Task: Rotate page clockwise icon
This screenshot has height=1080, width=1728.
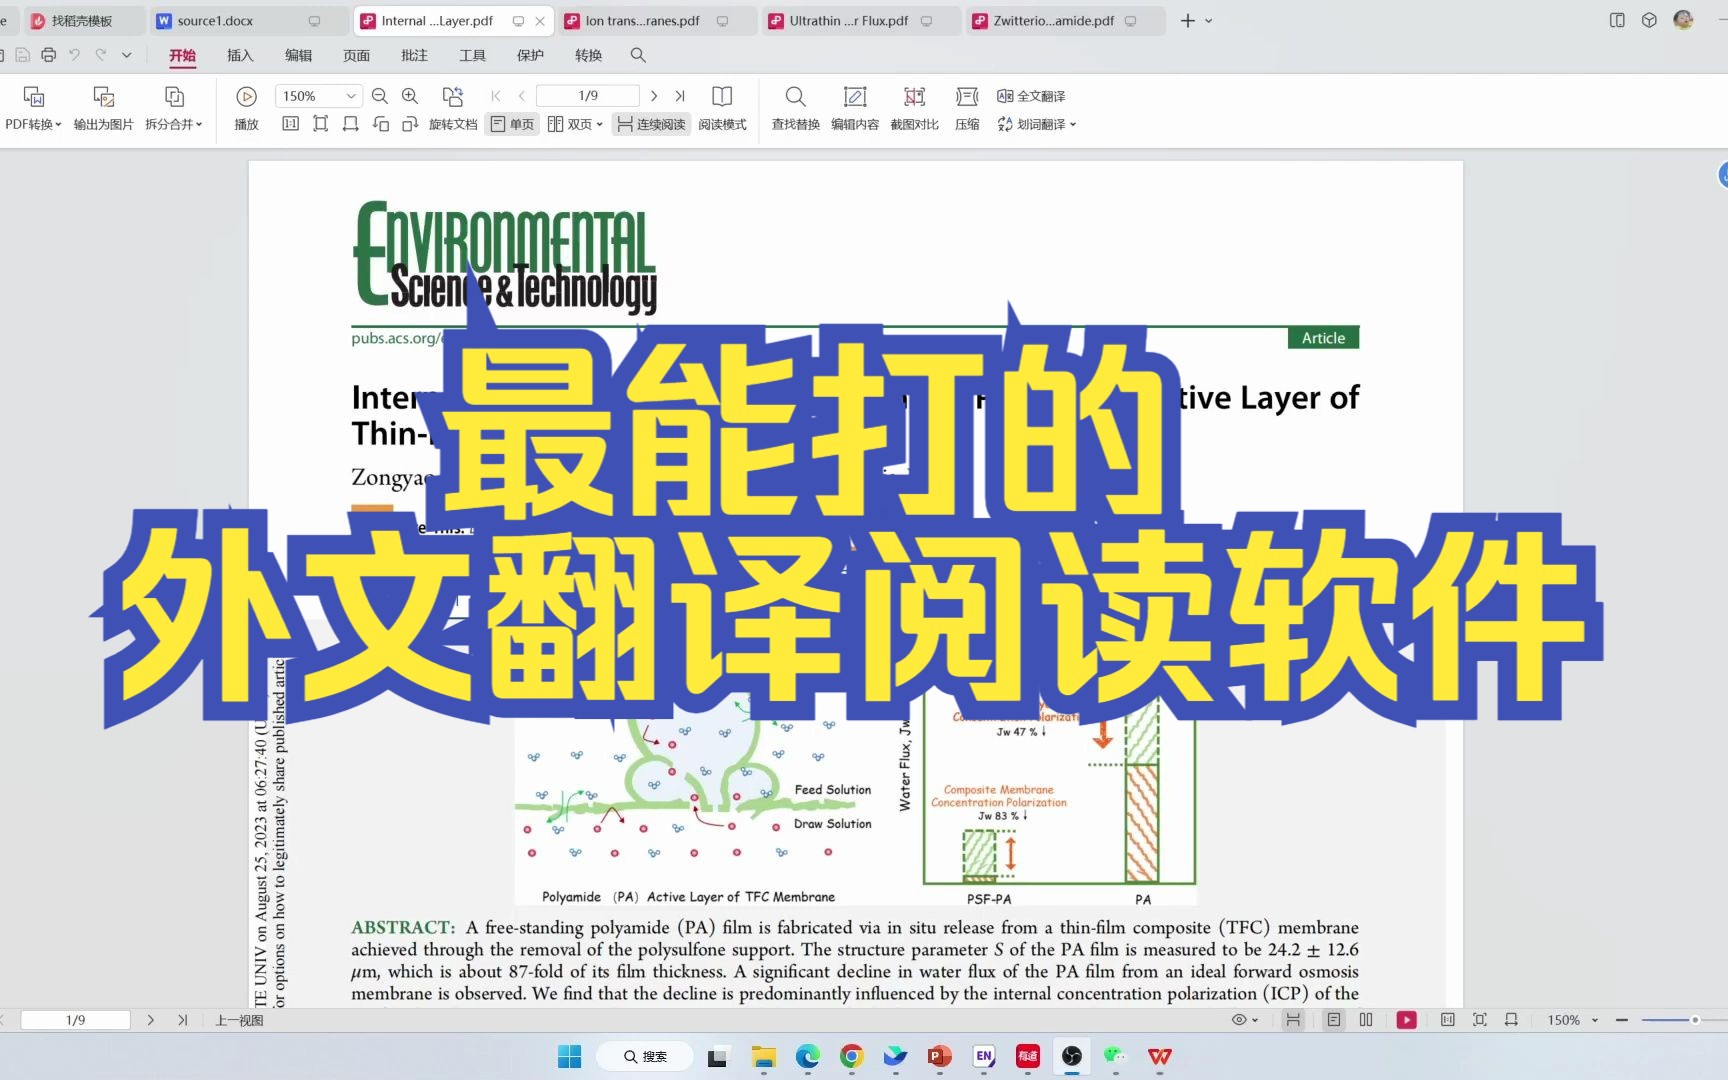Action: coord(410,124)
